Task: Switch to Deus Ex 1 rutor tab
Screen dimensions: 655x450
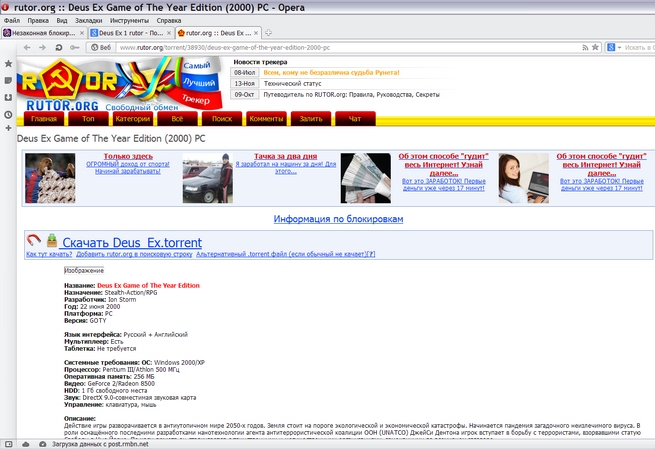Action: click(131, 33)
